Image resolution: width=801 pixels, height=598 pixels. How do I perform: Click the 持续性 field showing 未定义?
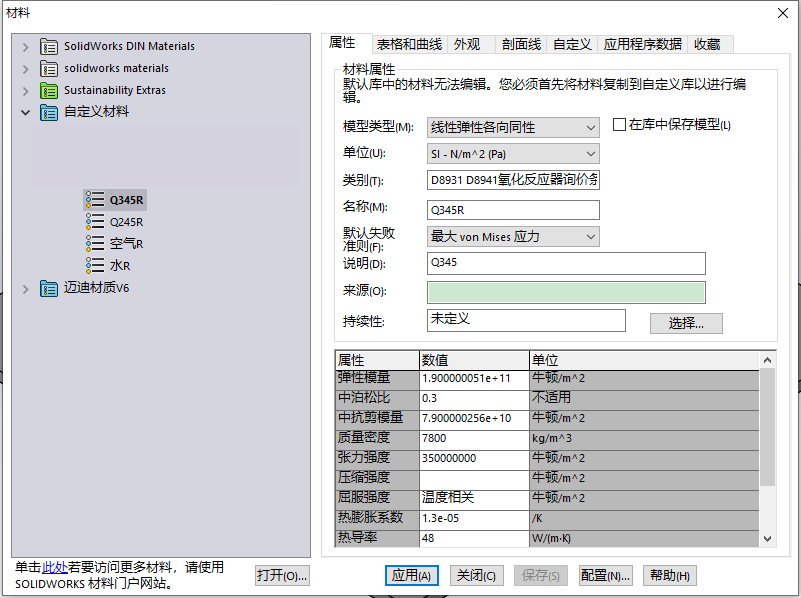526,320
